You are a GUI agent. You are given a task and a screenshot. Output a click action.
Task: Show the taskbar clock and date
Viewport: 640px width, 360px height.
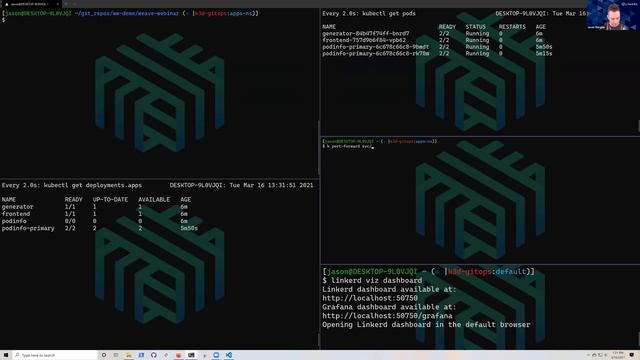click(618, 355)
